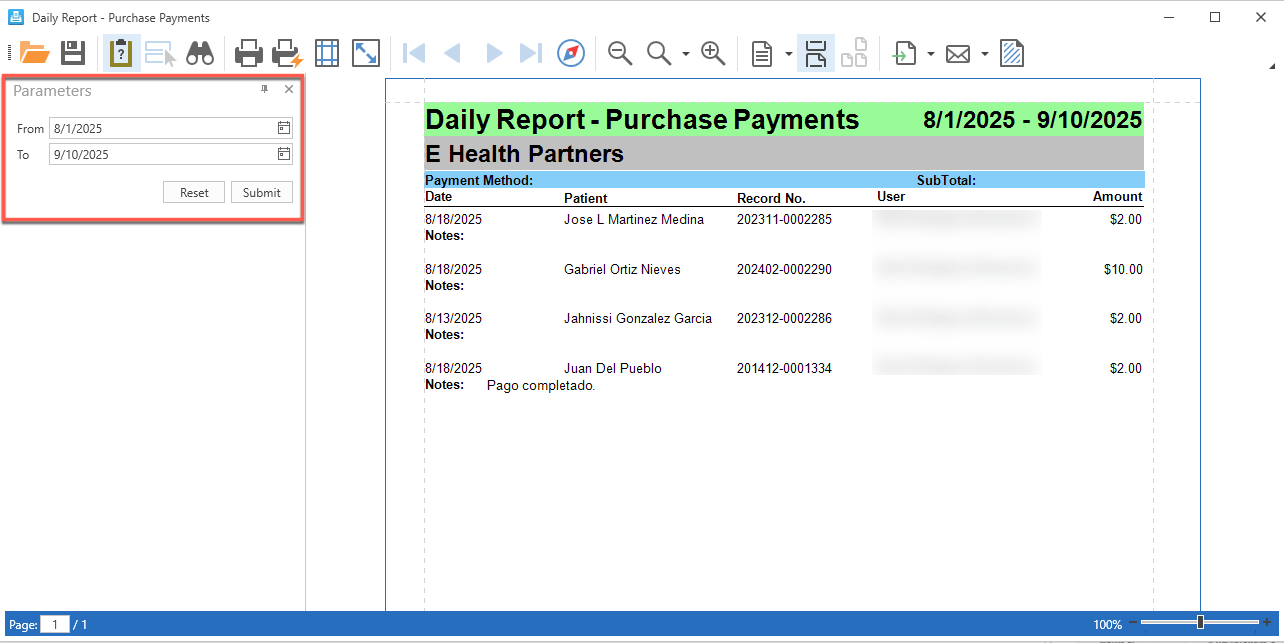1284x643 pixels.
Task: Open the From date calendar picker
Action: coord(284,128)
